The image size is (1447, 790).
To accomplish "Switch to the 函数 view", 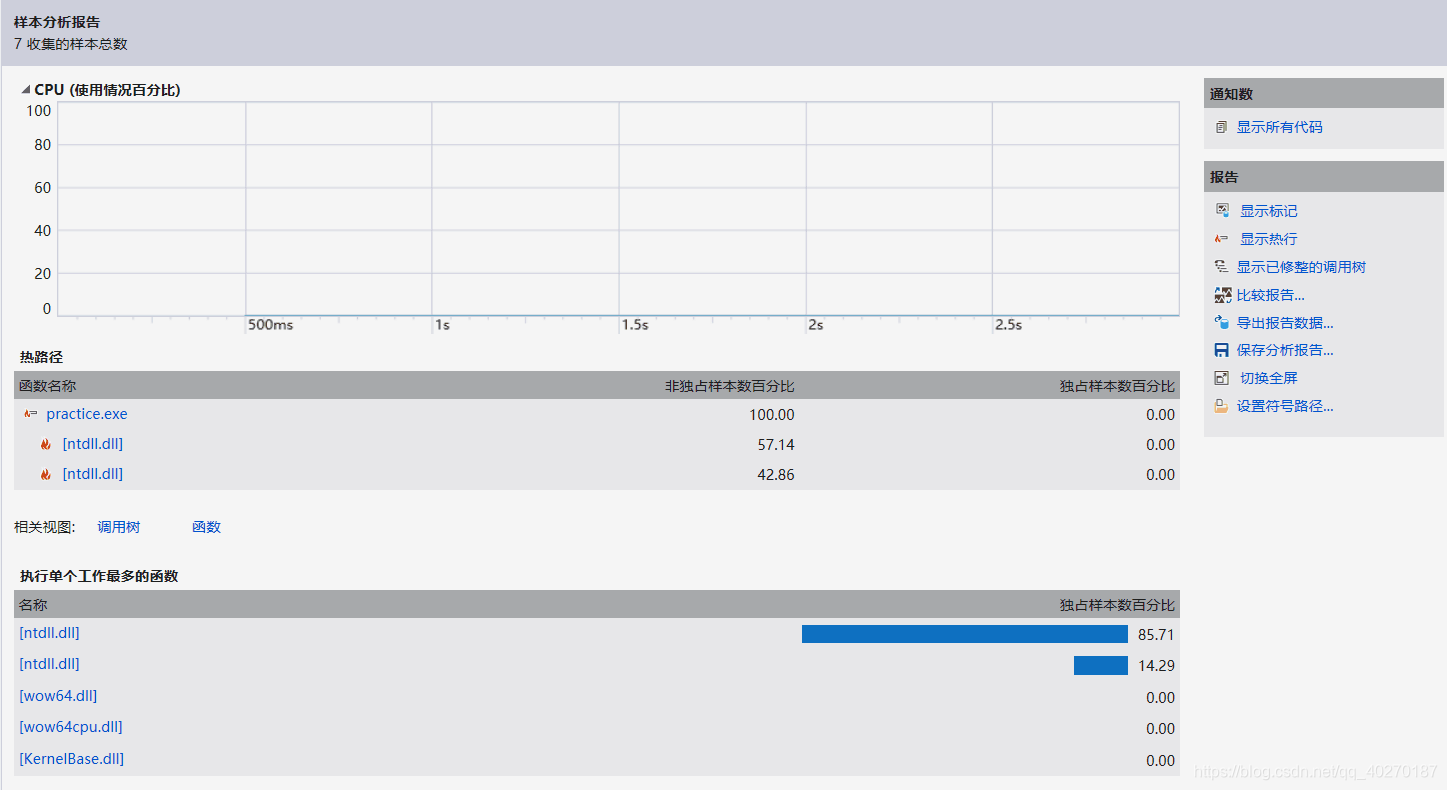I will [206, 527].
